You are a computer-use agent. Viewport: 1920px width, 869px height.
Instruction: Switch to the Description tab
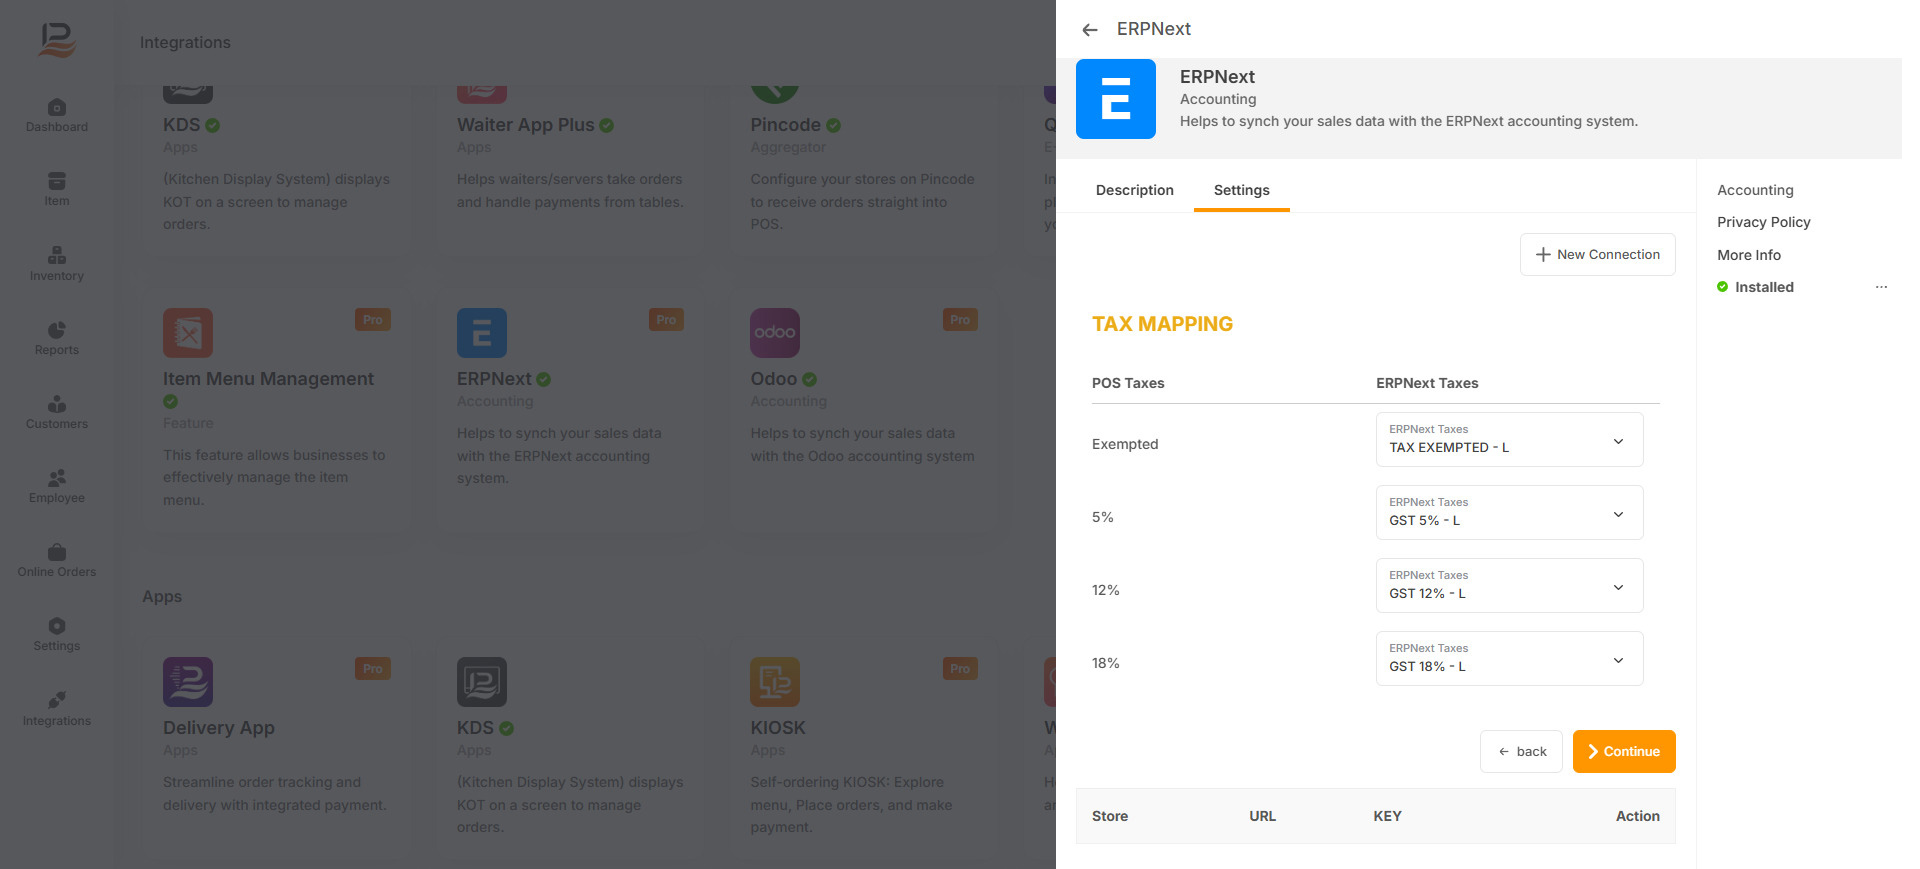point(1134,190)
